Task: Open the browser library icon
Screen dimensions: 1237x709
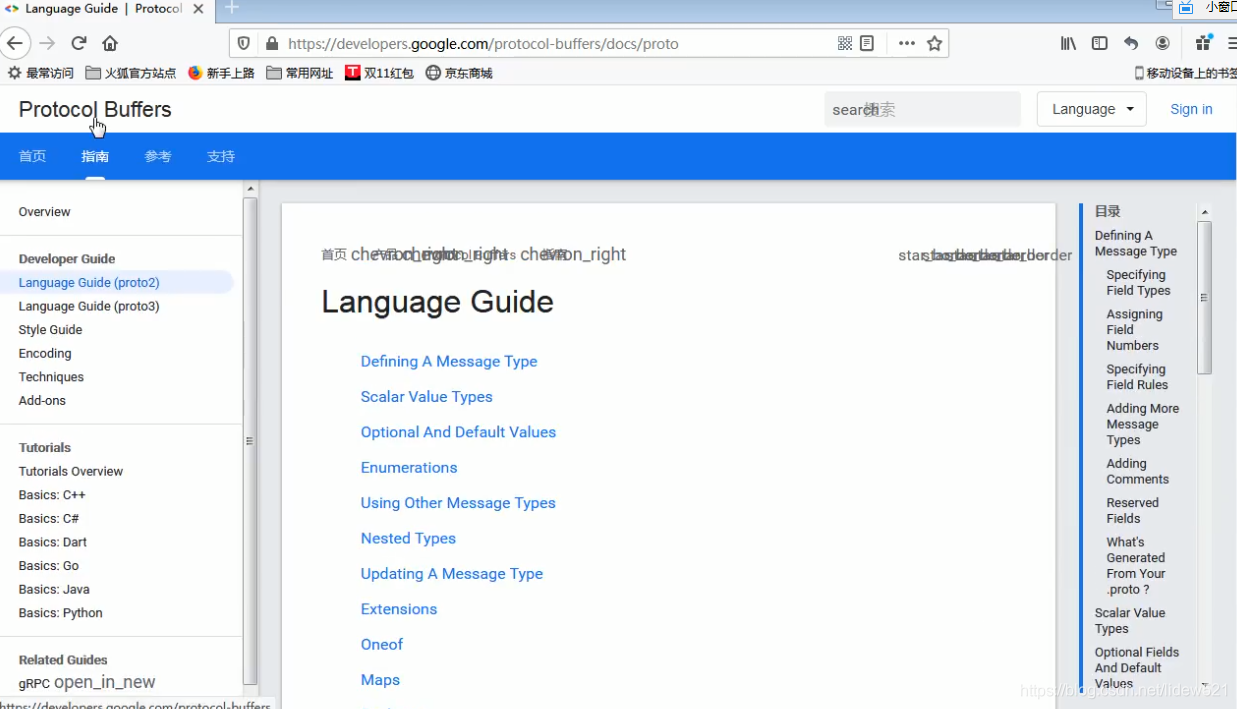Action: [x=1069, y=43]
